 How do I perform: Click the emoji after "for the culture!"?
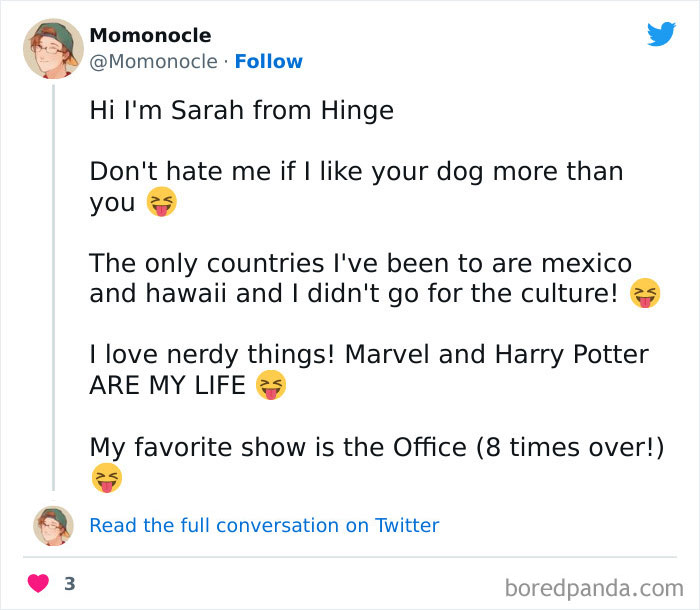coord(646,295)
